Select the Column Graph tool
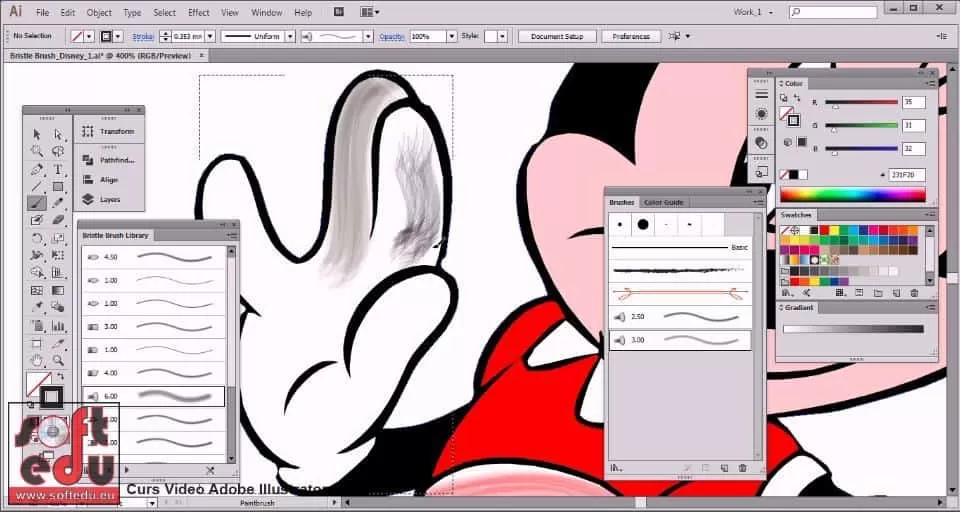 58,325
